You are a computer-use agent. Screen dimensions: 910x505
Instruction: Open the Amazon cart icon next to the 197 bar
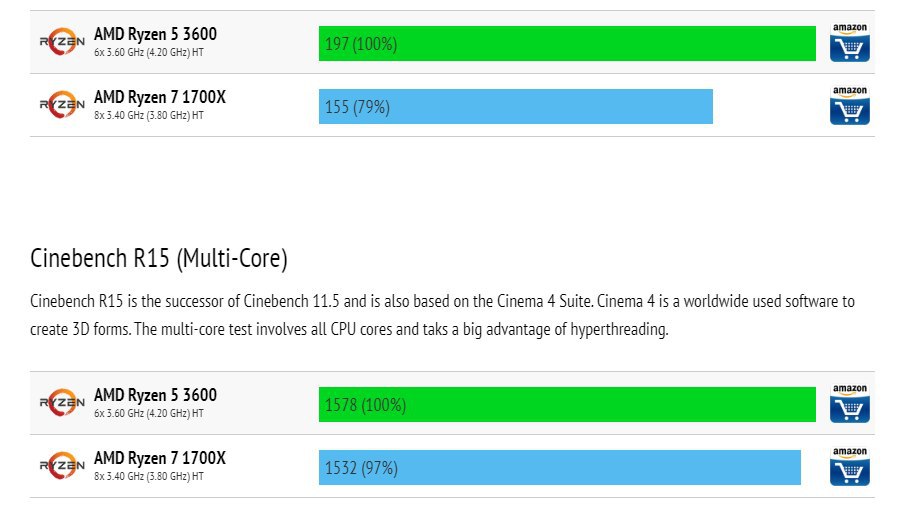pos(849,43)
